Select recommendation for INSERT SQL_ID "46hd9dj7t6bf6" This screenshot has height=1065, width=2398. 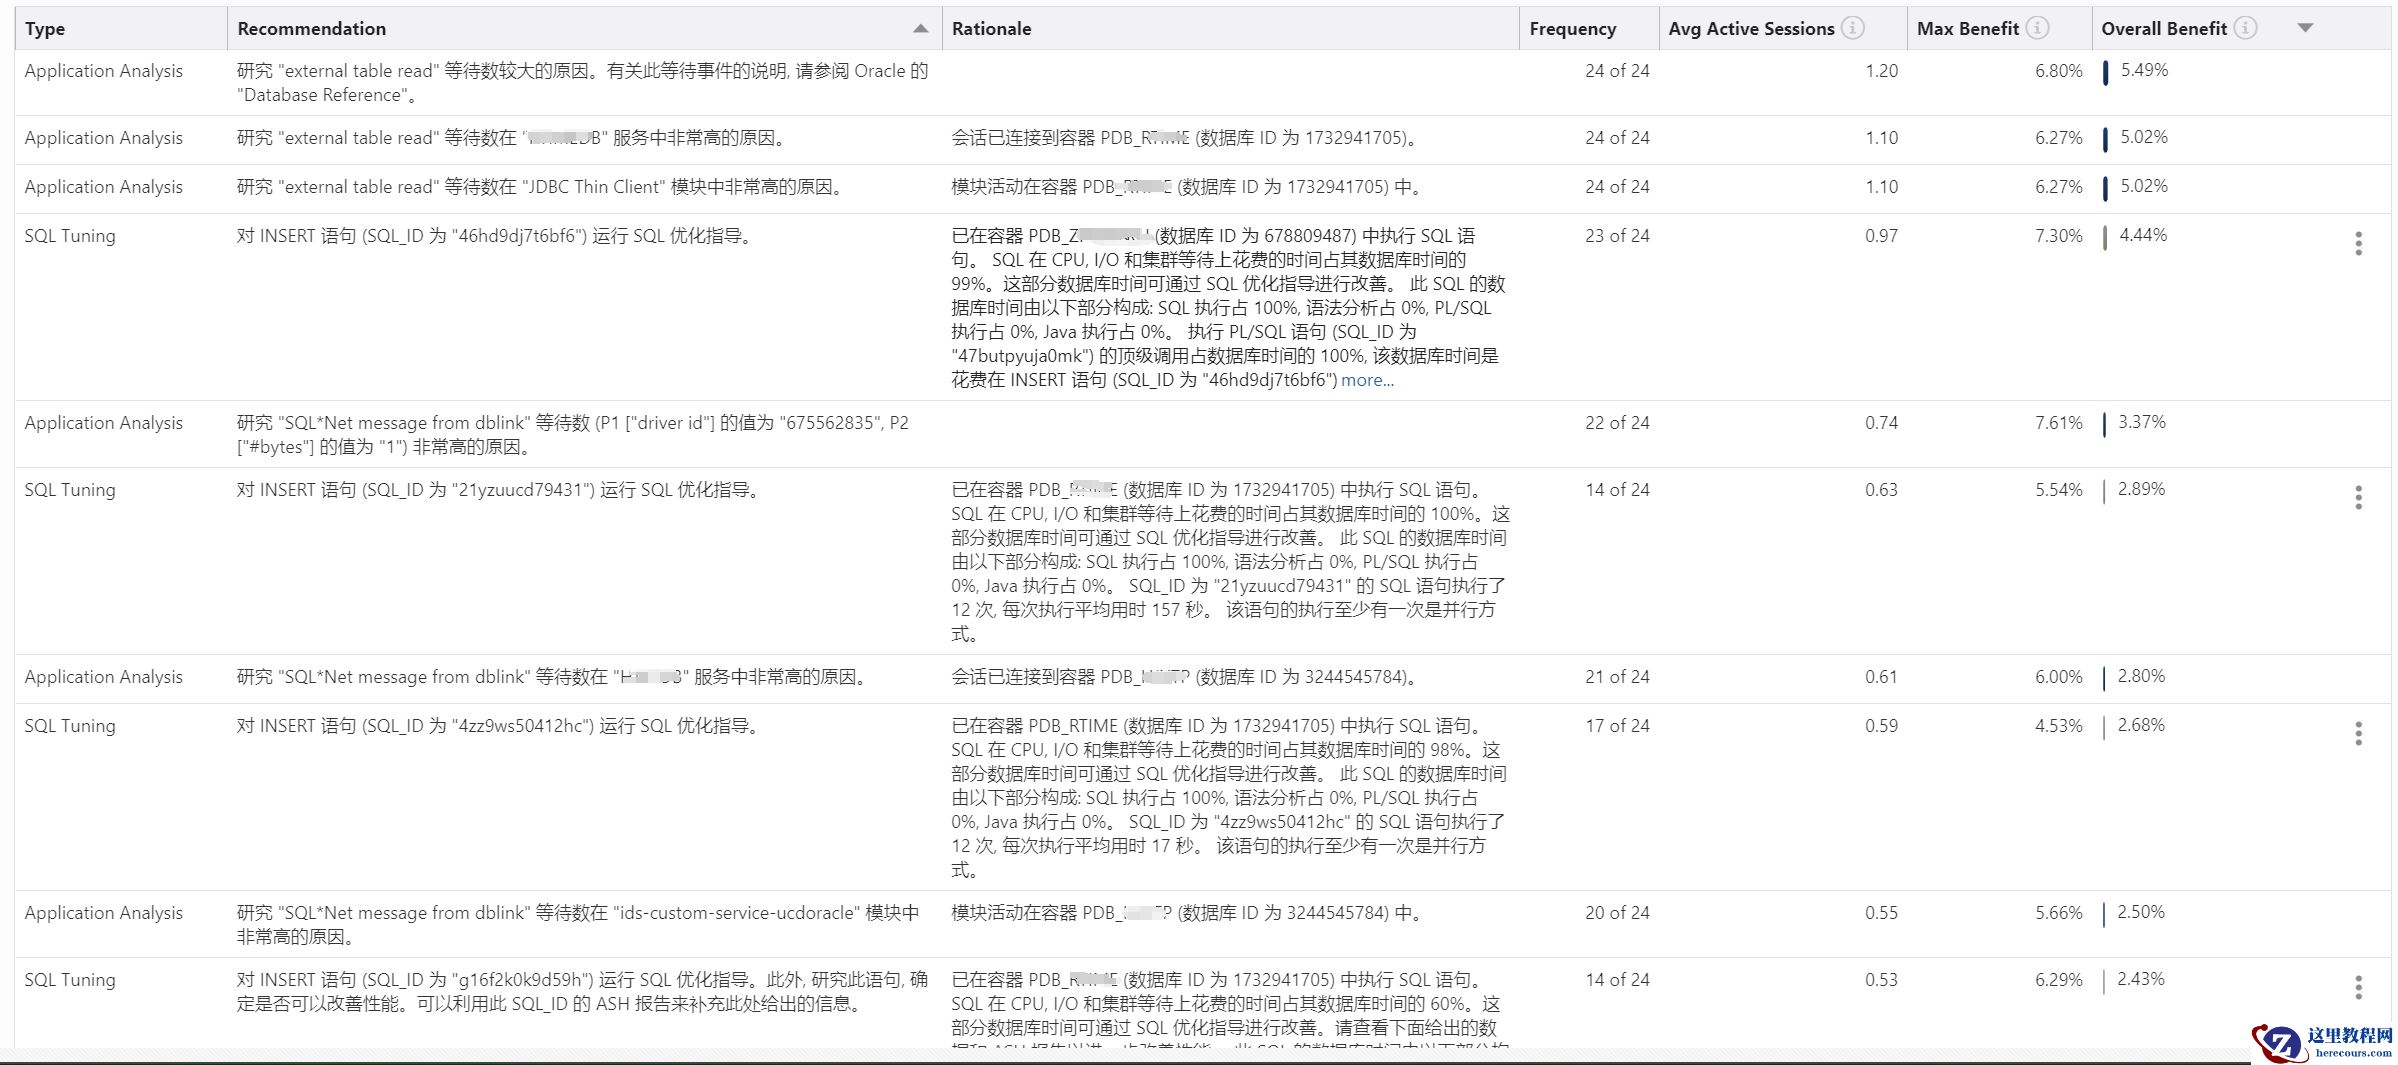click(495, 236)
